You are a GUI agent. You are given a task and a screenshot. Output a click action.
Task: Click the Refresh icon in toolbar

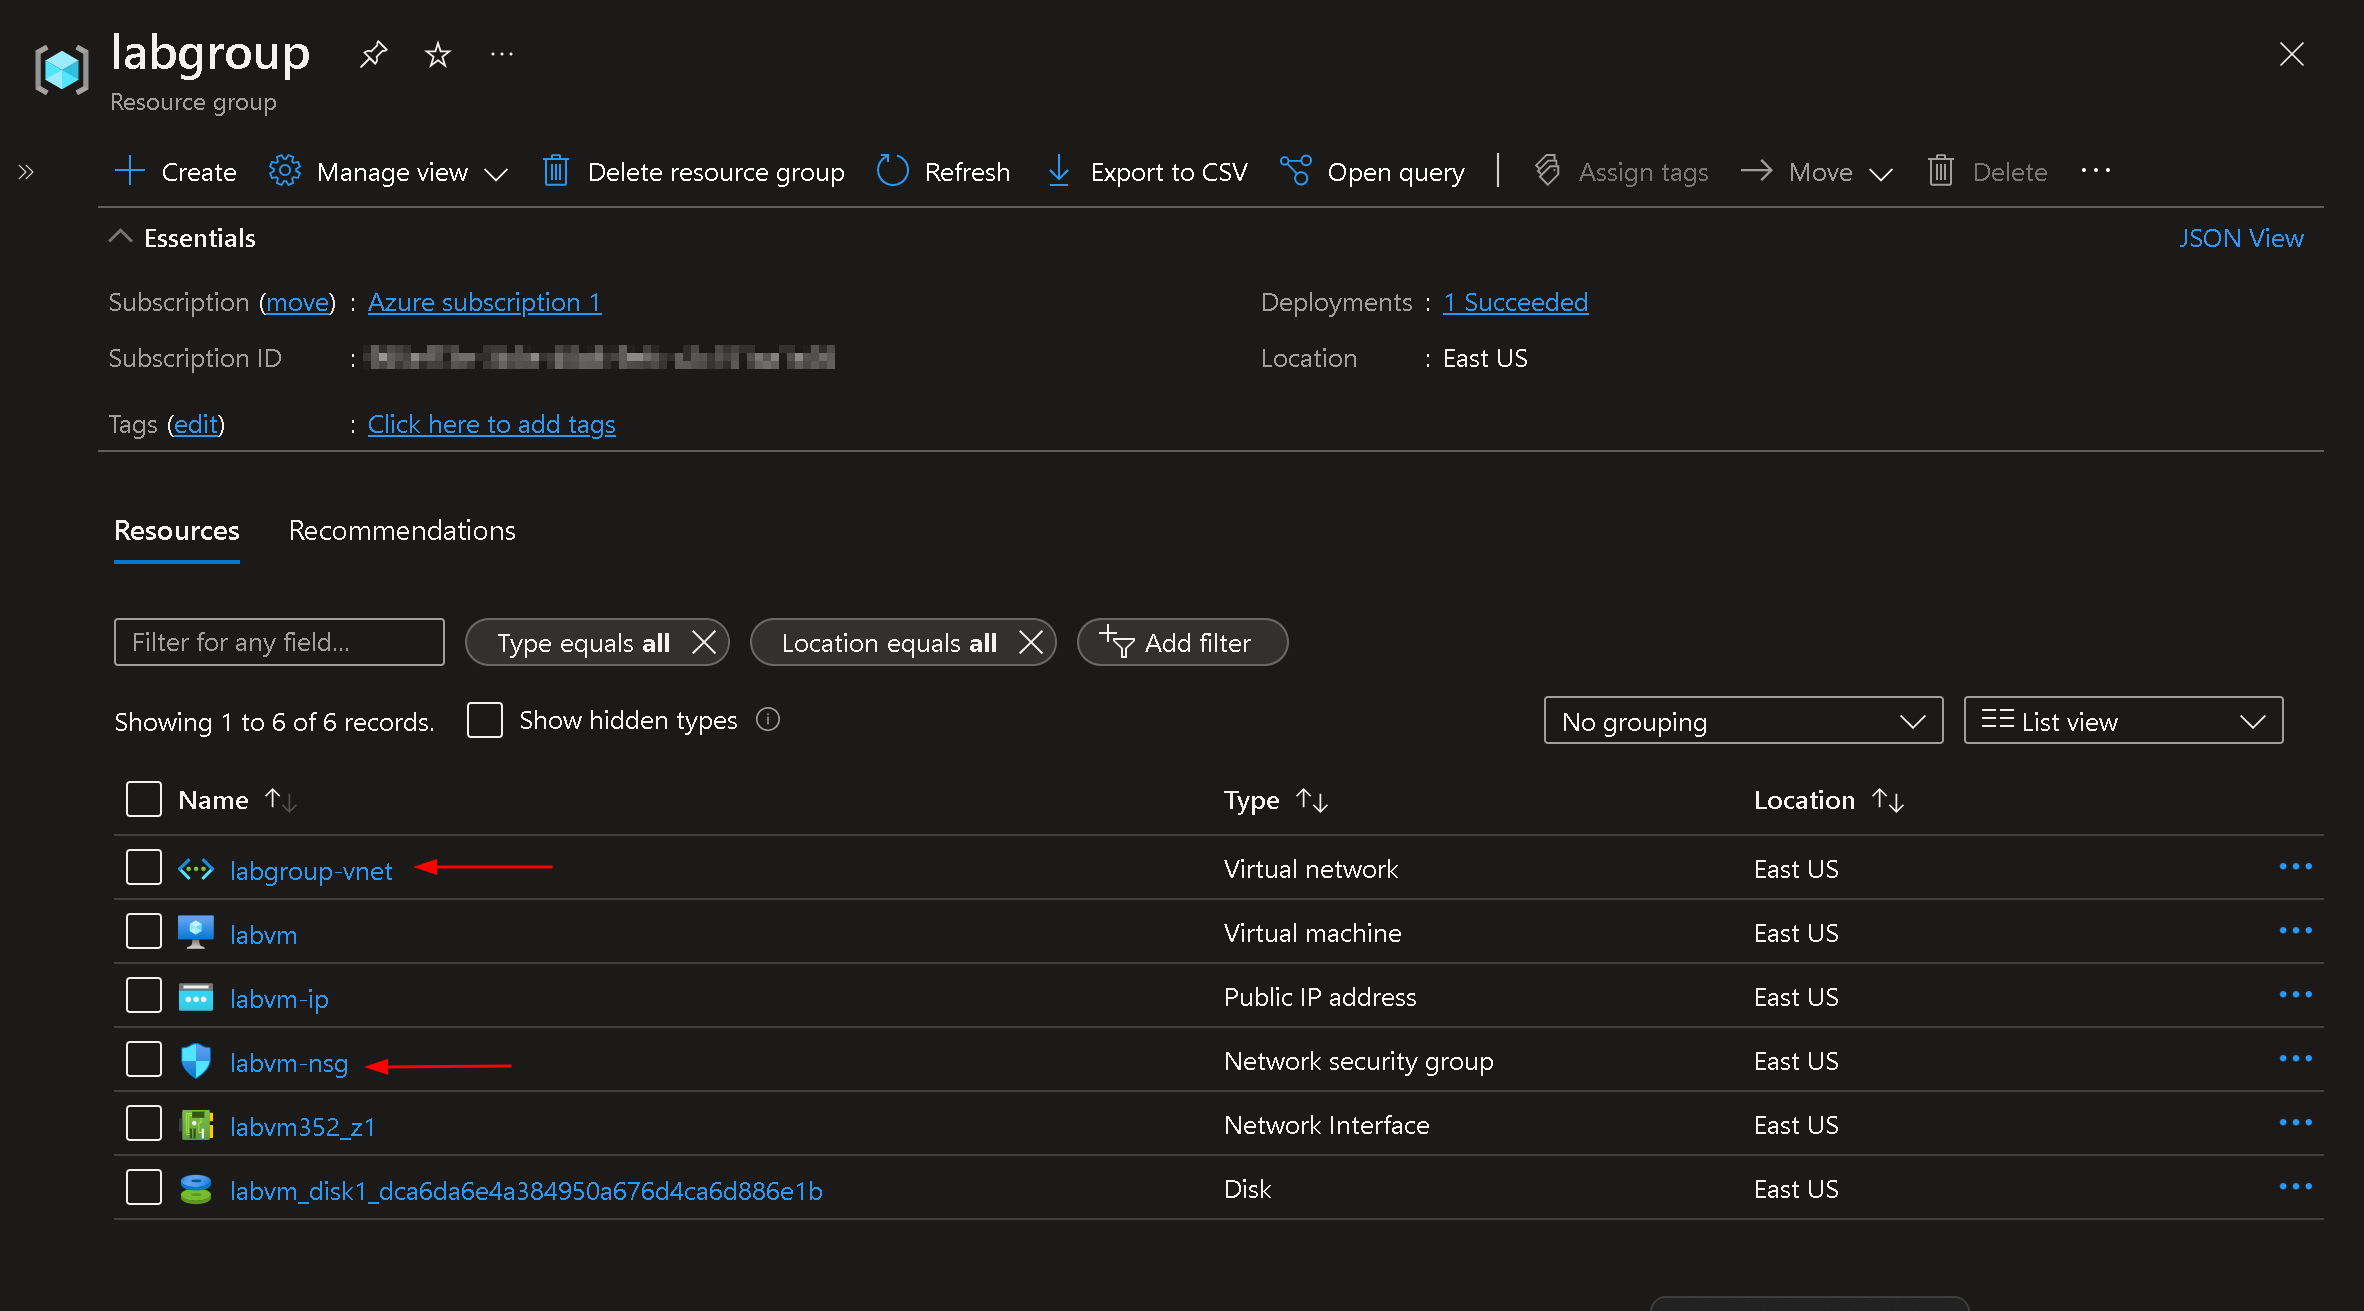tap(892, 171)
